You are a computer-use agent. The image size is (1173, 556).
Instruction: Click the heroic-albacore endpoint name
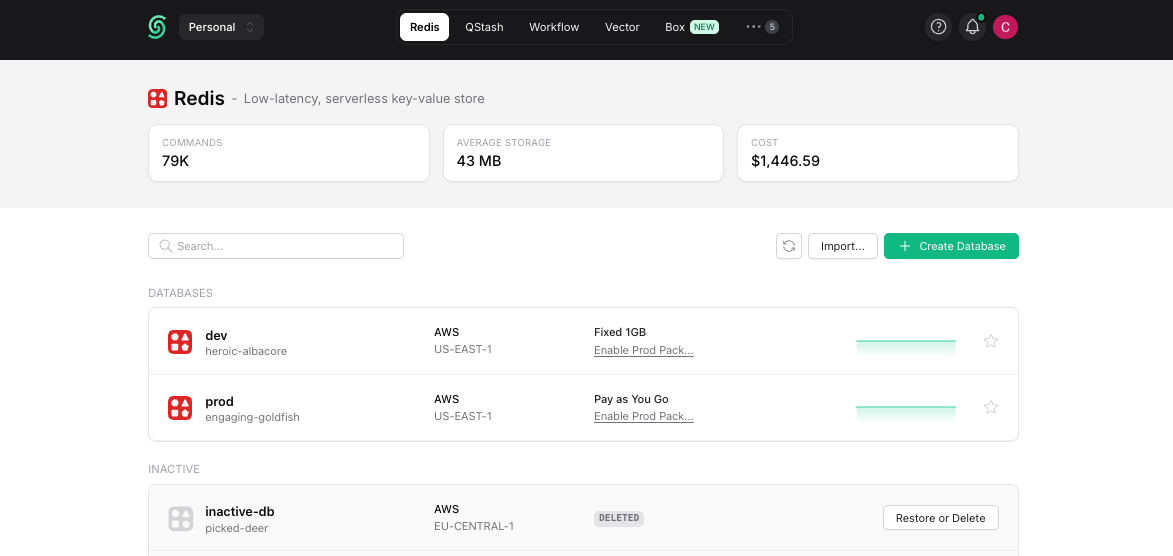coord(245,351)
